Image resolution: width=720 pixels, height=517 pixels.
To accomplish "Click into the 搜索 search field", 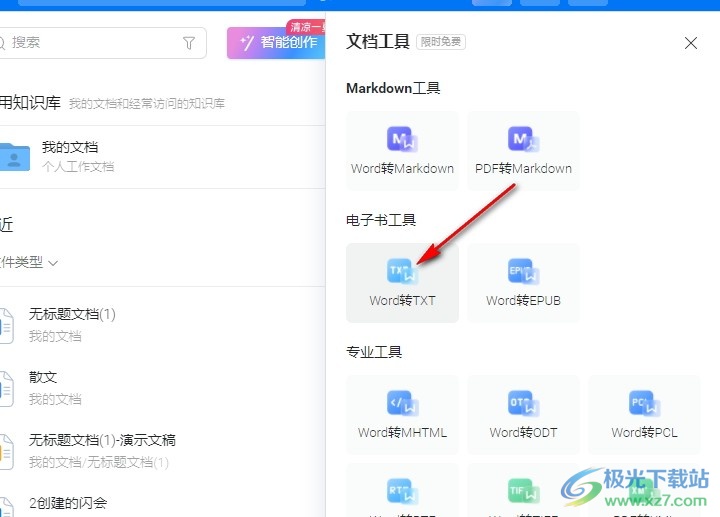I will tap(101, 43).
